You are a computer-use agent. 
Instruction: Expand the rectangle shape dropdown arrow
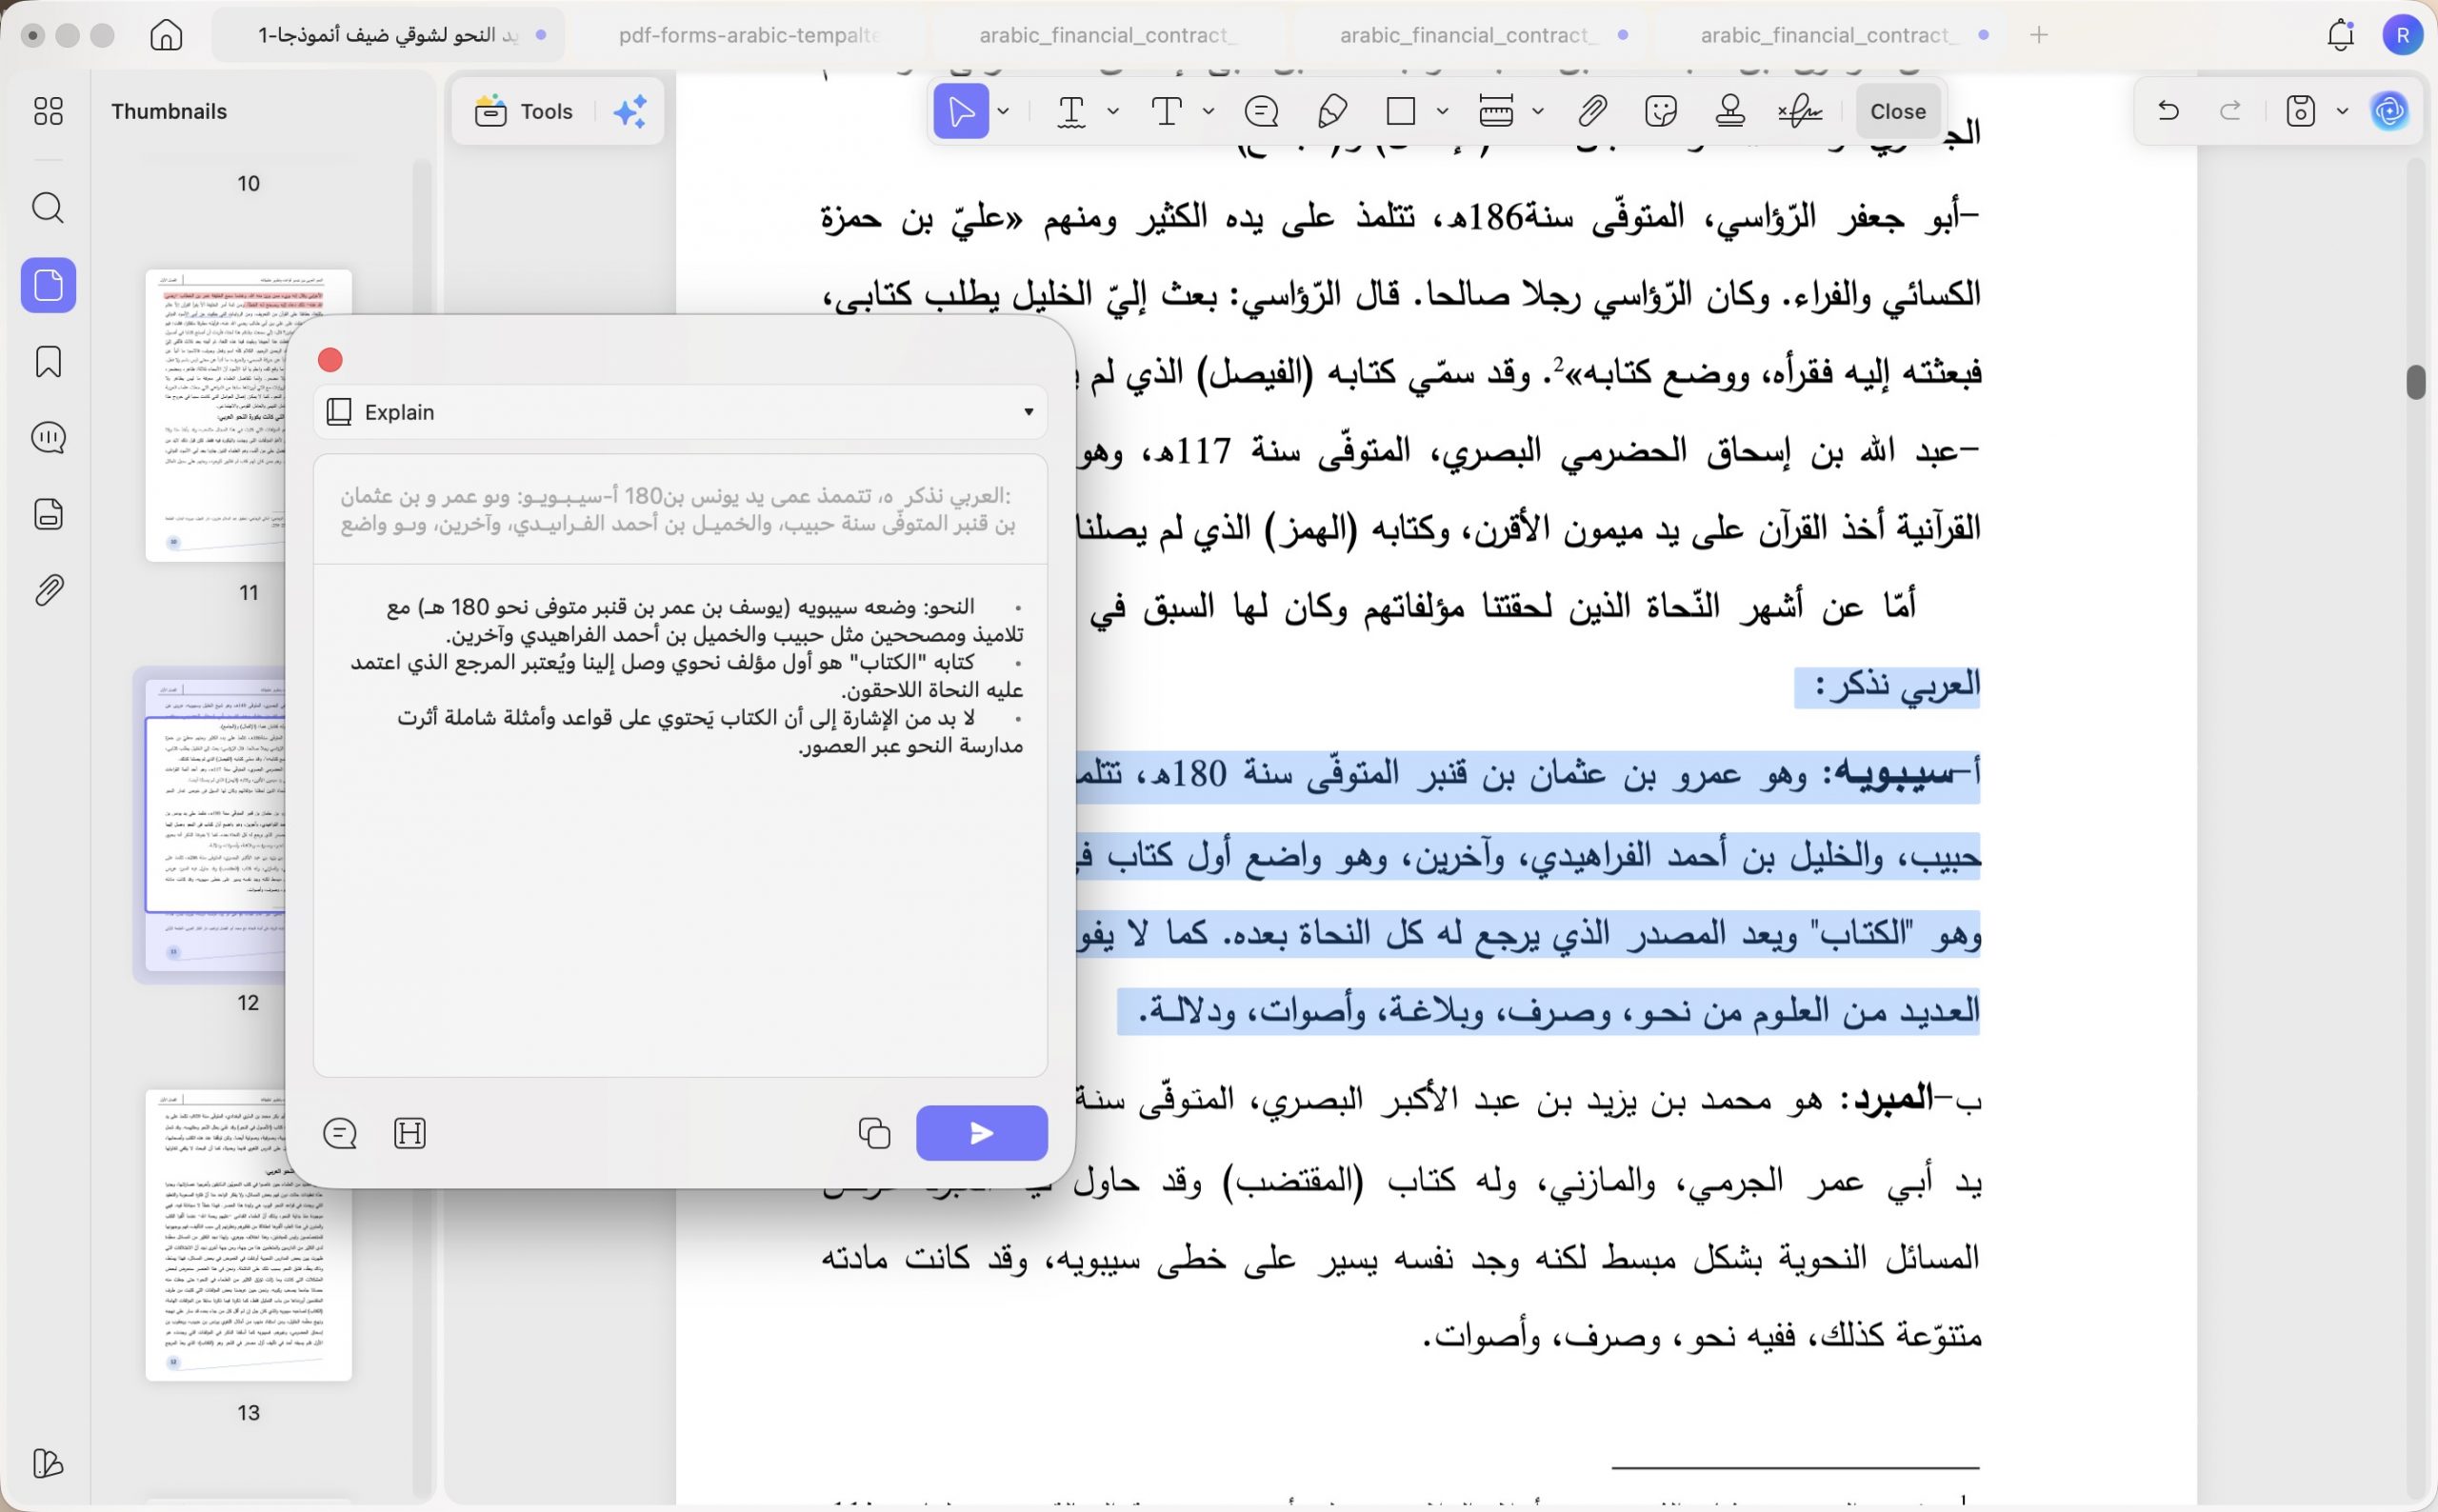coord(1442,111)
